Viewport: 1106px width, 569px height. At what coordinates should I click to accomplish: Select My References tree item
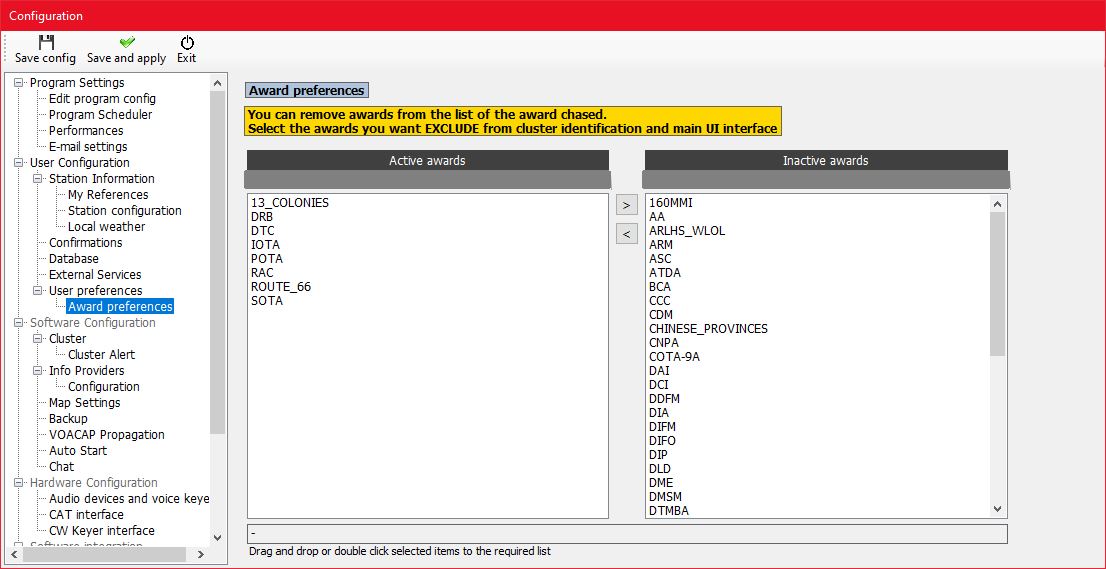coord(108,195)
